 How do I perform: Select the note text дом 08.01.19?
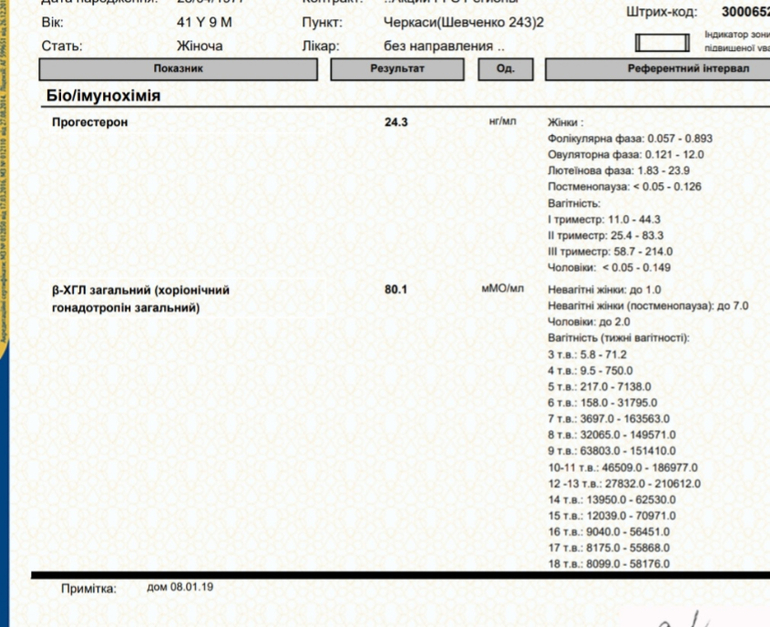click(180, 587)
